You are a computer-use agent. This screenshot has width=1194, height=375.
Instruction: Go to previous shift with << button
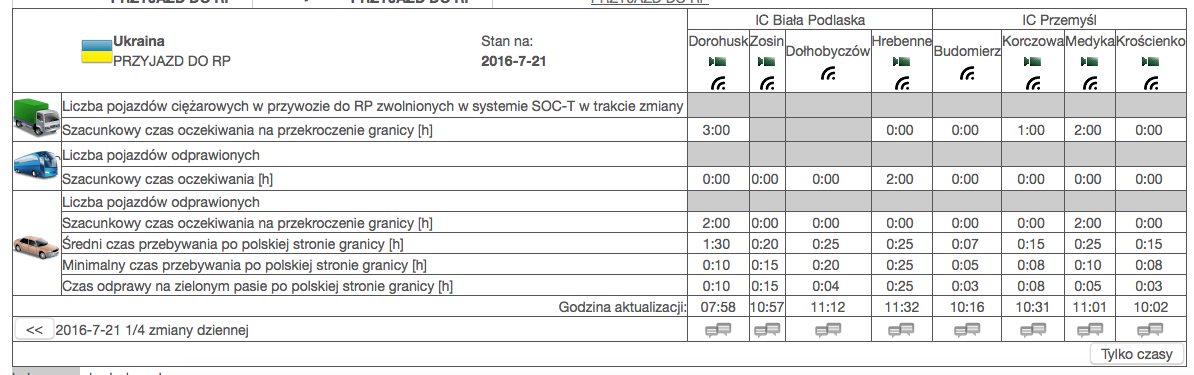click(x=34, y=330)
